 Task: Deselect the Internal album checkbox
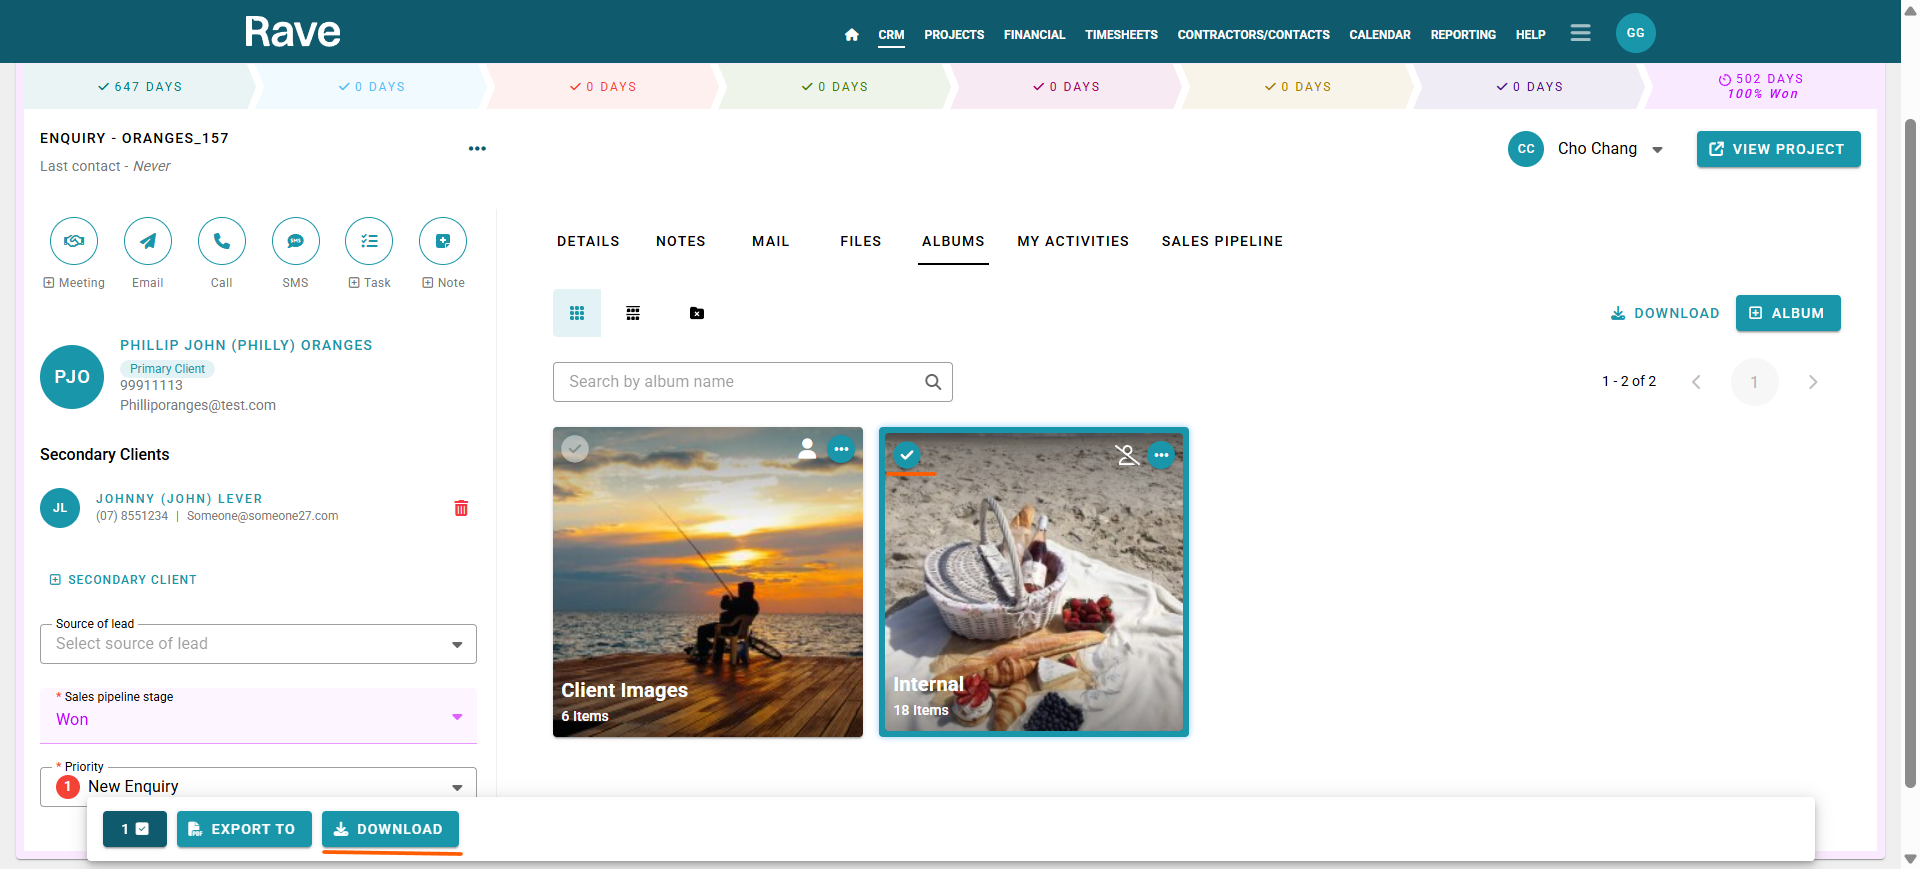click(x=906, y=455)
